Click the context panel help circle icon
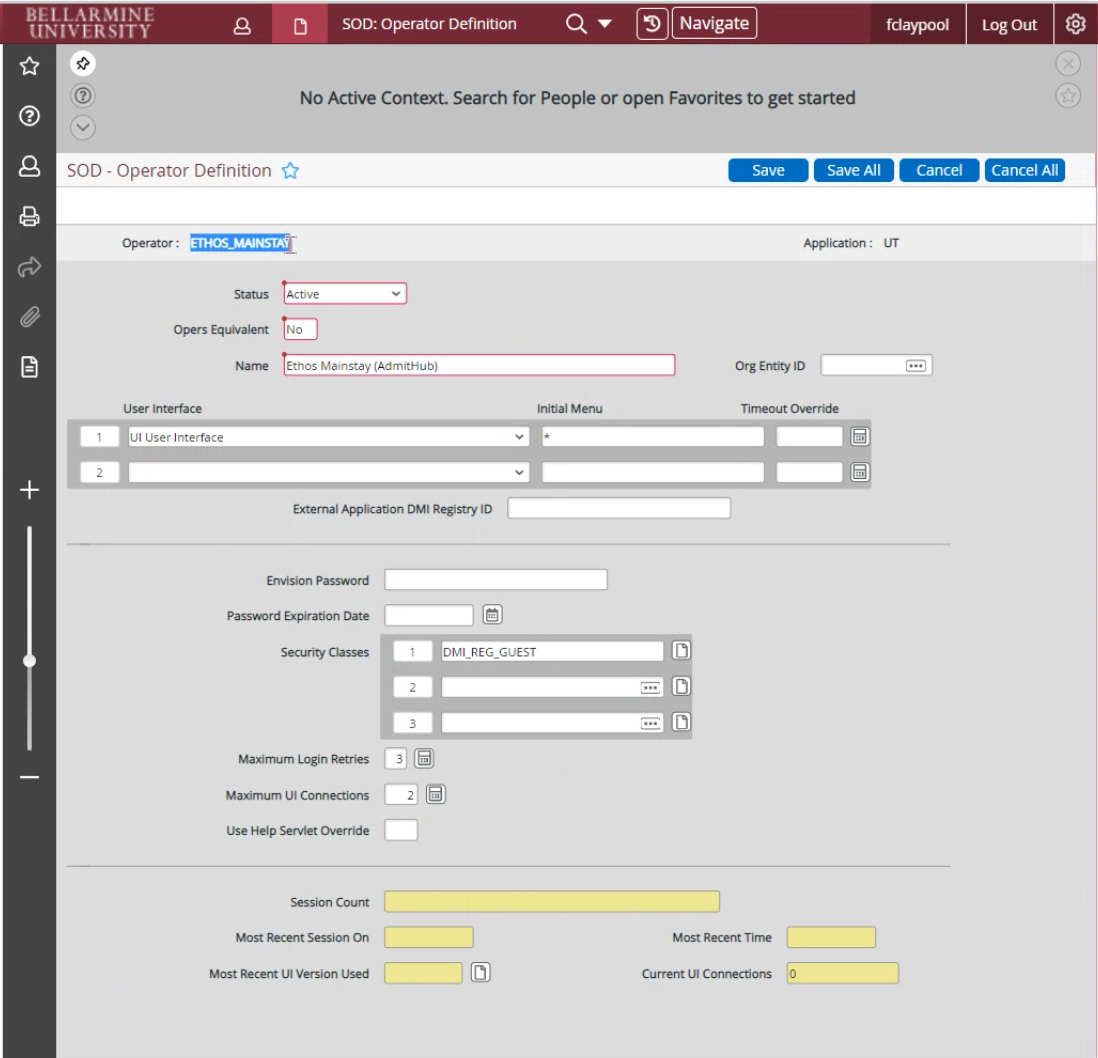 point(83,95)
